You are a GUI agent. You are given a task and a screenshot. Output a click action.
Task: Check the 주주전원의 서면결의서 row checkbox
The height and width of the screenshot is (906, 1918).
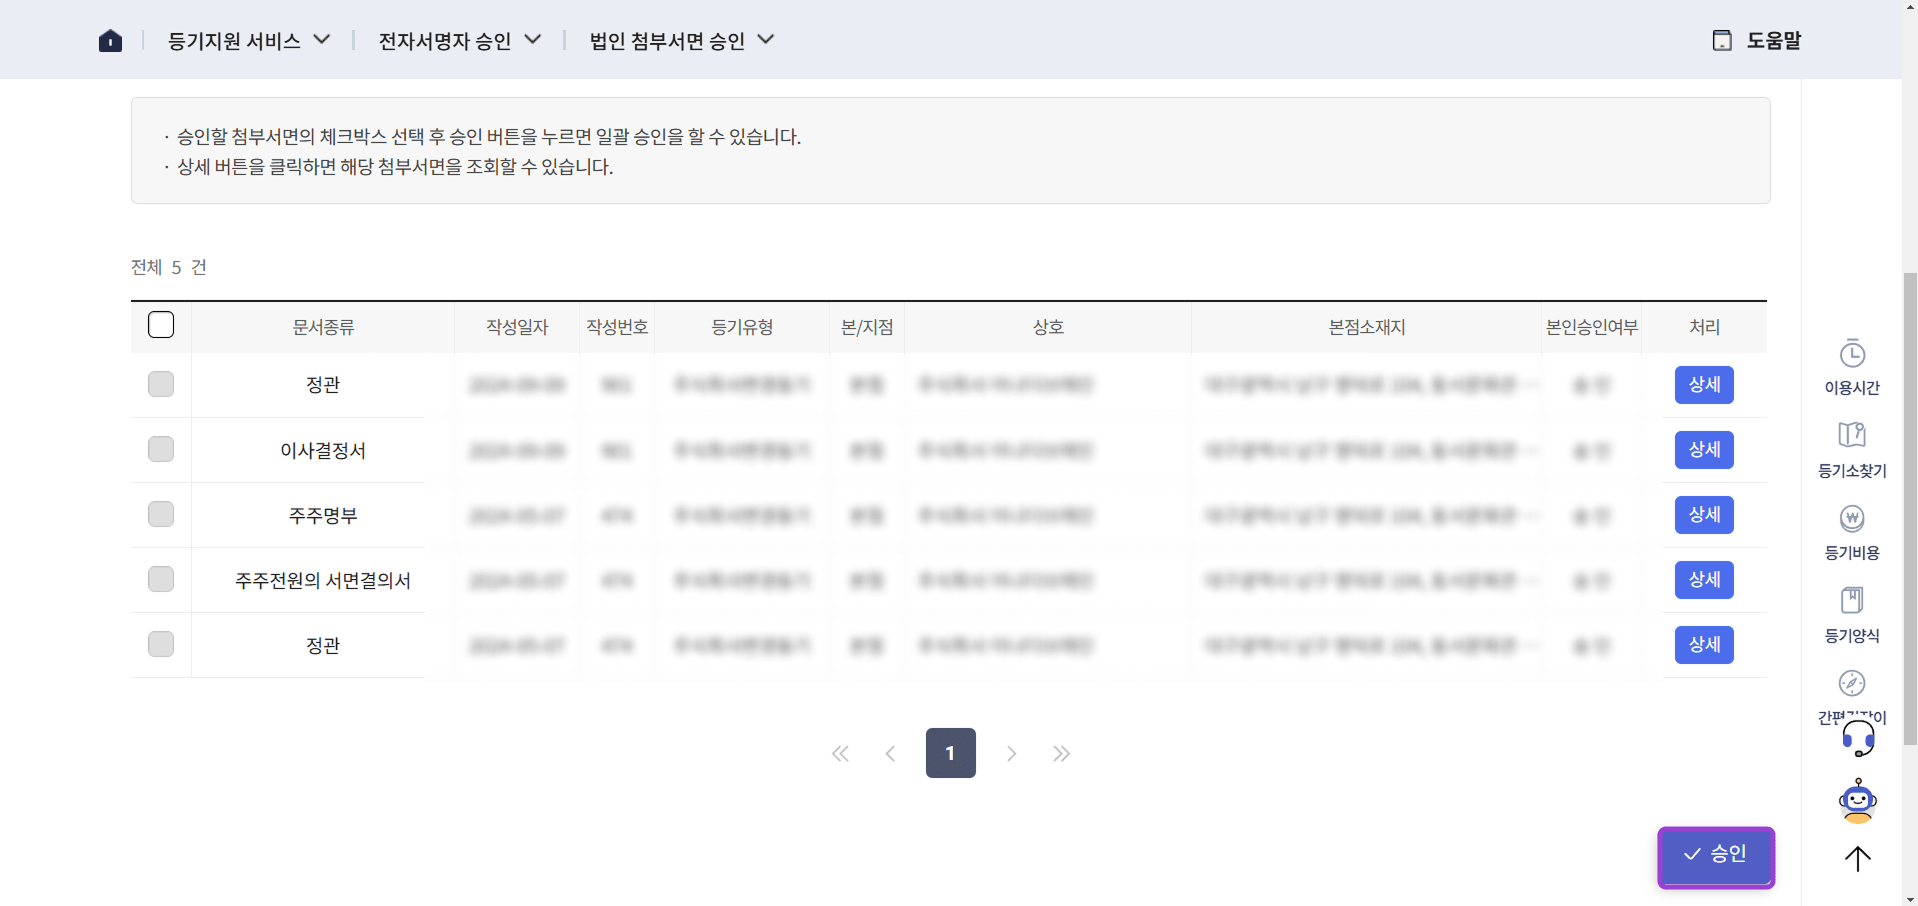[161, 579]
